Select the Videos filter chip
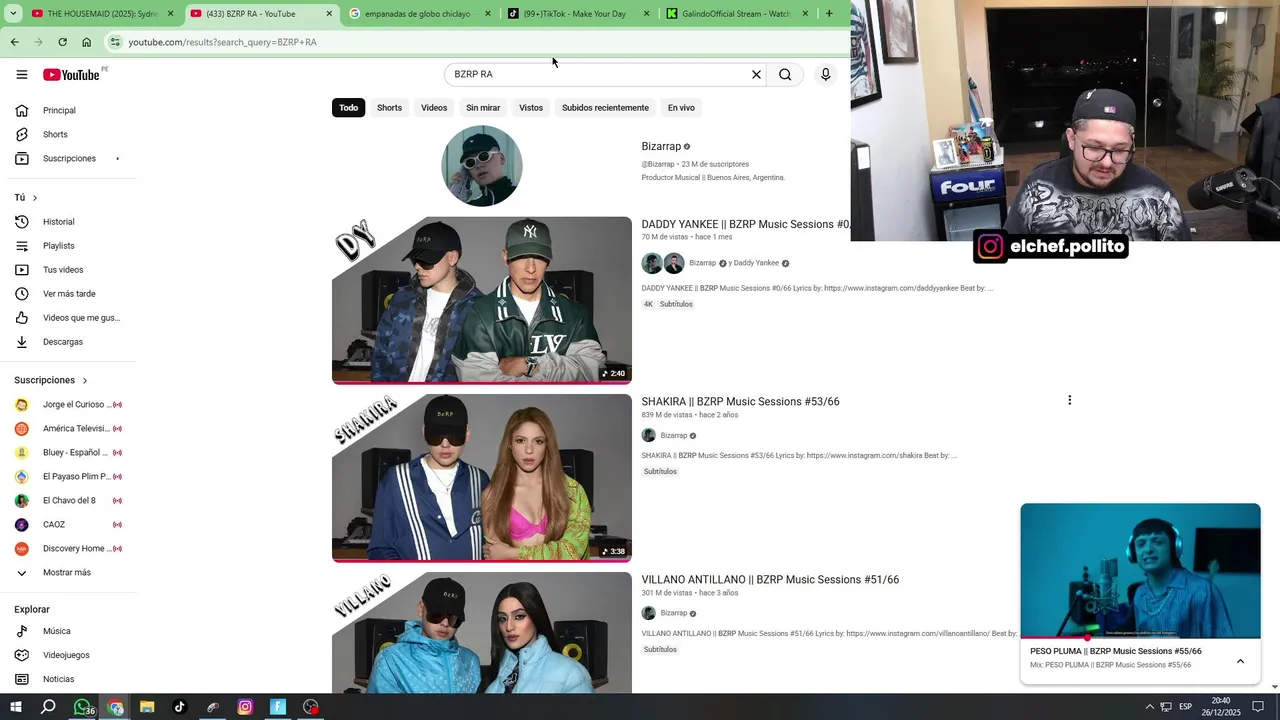1280x720 pixels. pyautogui.click(x=434, y=108)
